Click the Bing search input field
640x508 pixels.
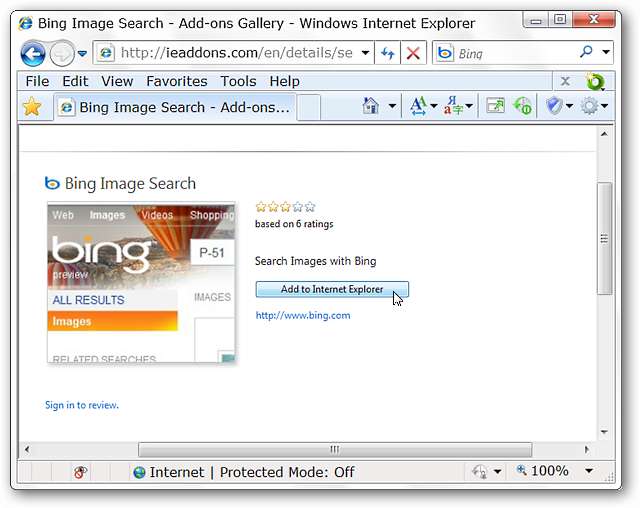pyautogui.click(x=515, y=53)
